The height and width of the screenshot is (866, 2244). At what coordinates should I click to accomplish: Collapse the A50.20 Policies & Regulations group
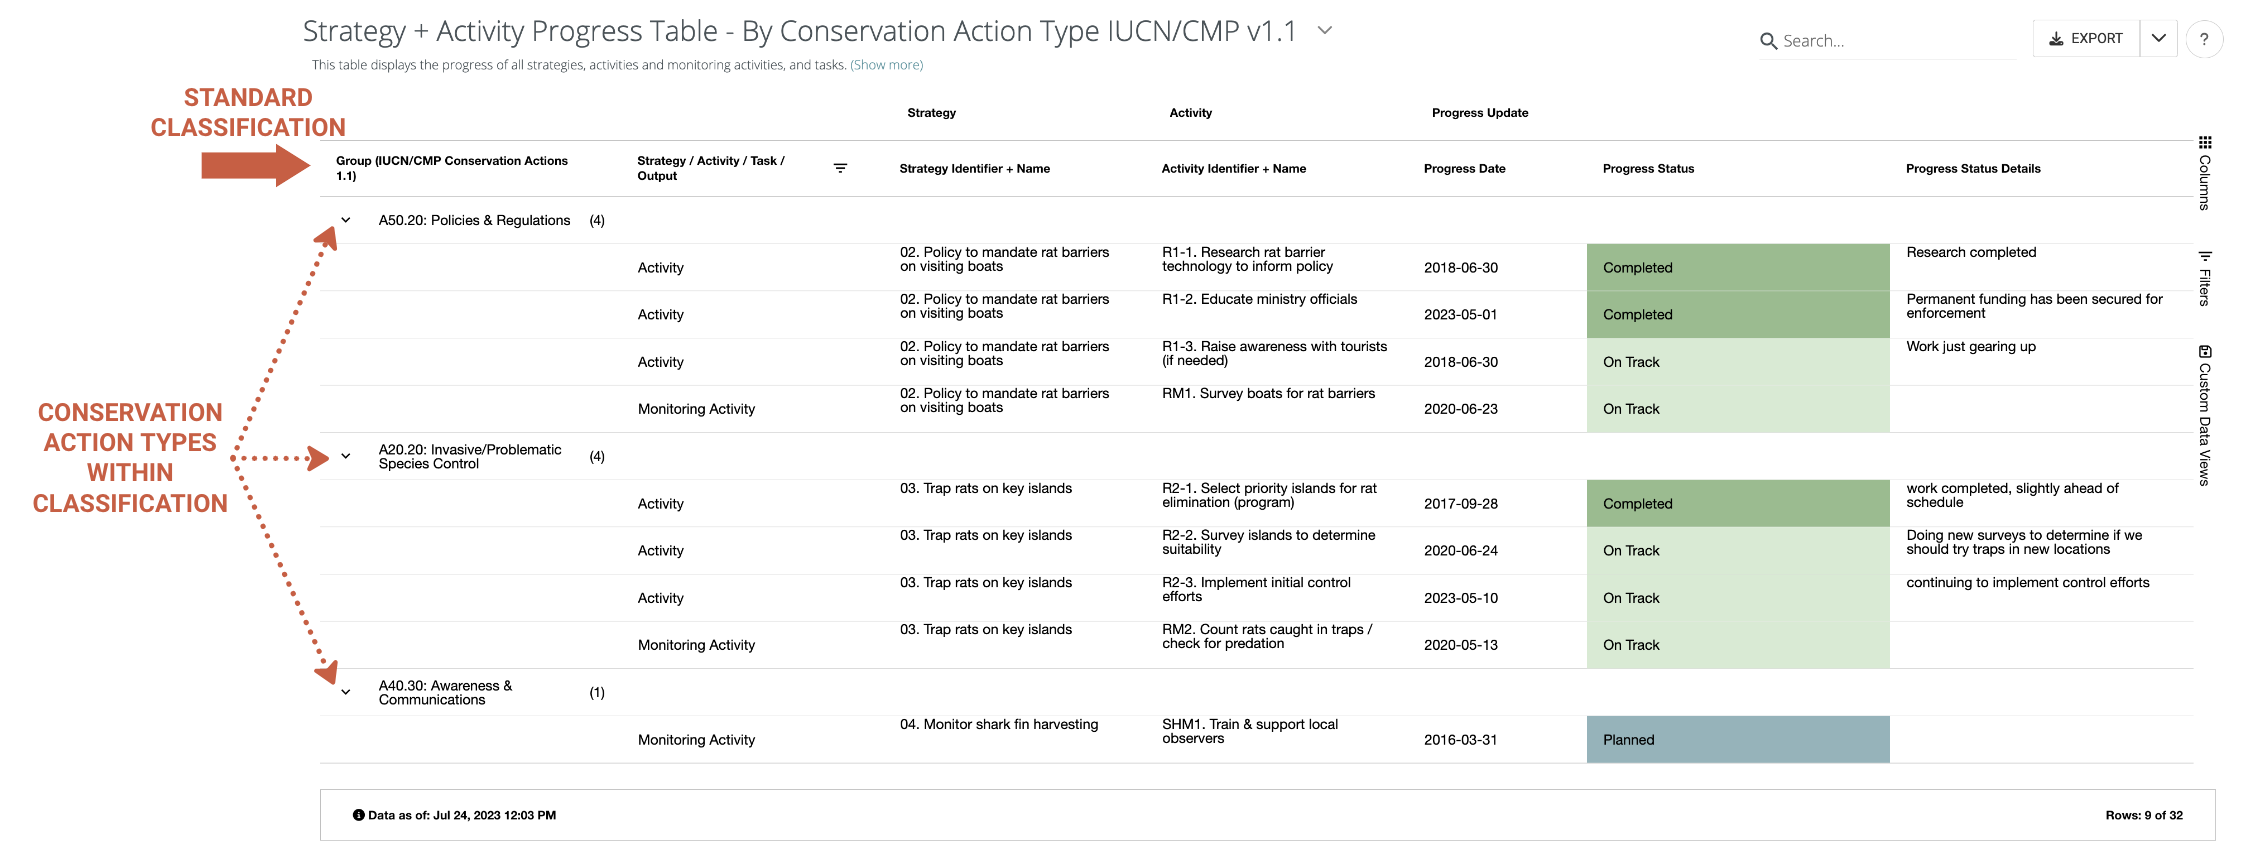[x=346, y=220]
